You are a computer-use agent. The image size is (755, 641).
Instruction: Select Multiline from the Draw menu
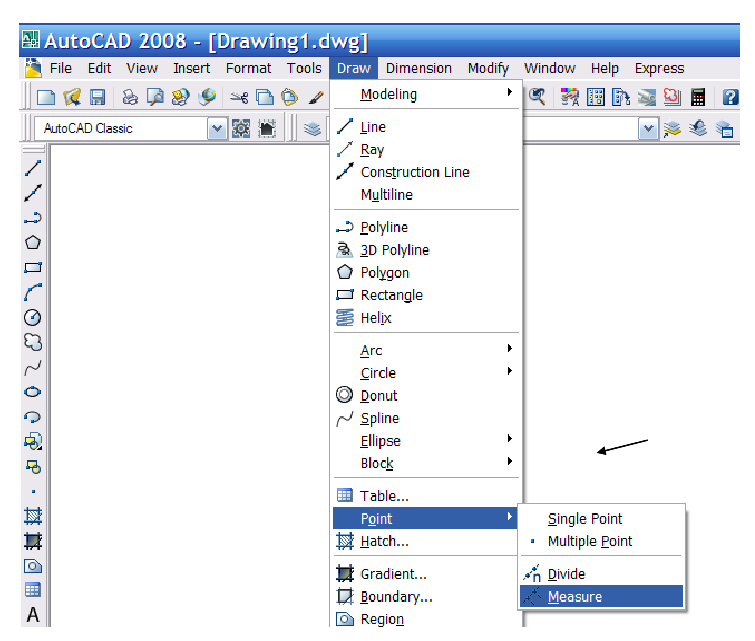point(426,195)
